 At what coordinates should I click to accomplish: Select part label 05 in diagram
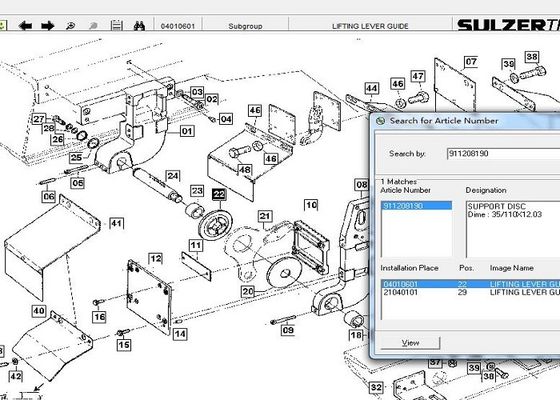78,183
